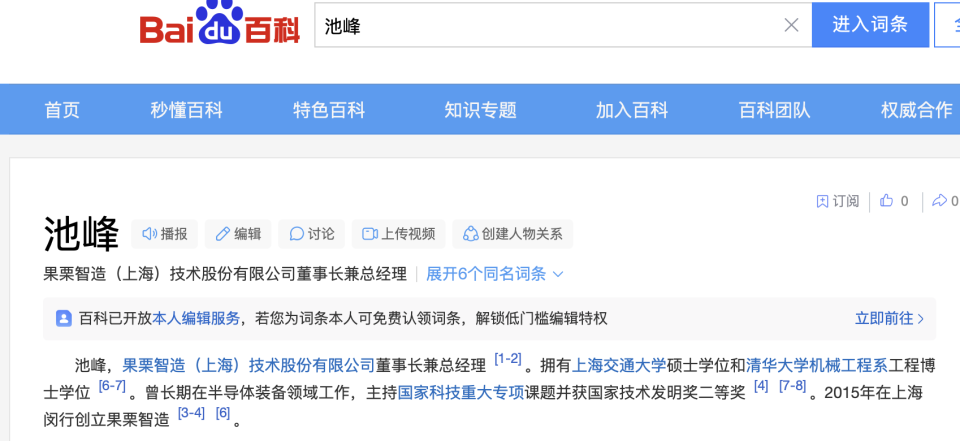Open reference [1-2] citation
Screen dimensions: 960x441
pyautogui.click(x=508, y=360)
